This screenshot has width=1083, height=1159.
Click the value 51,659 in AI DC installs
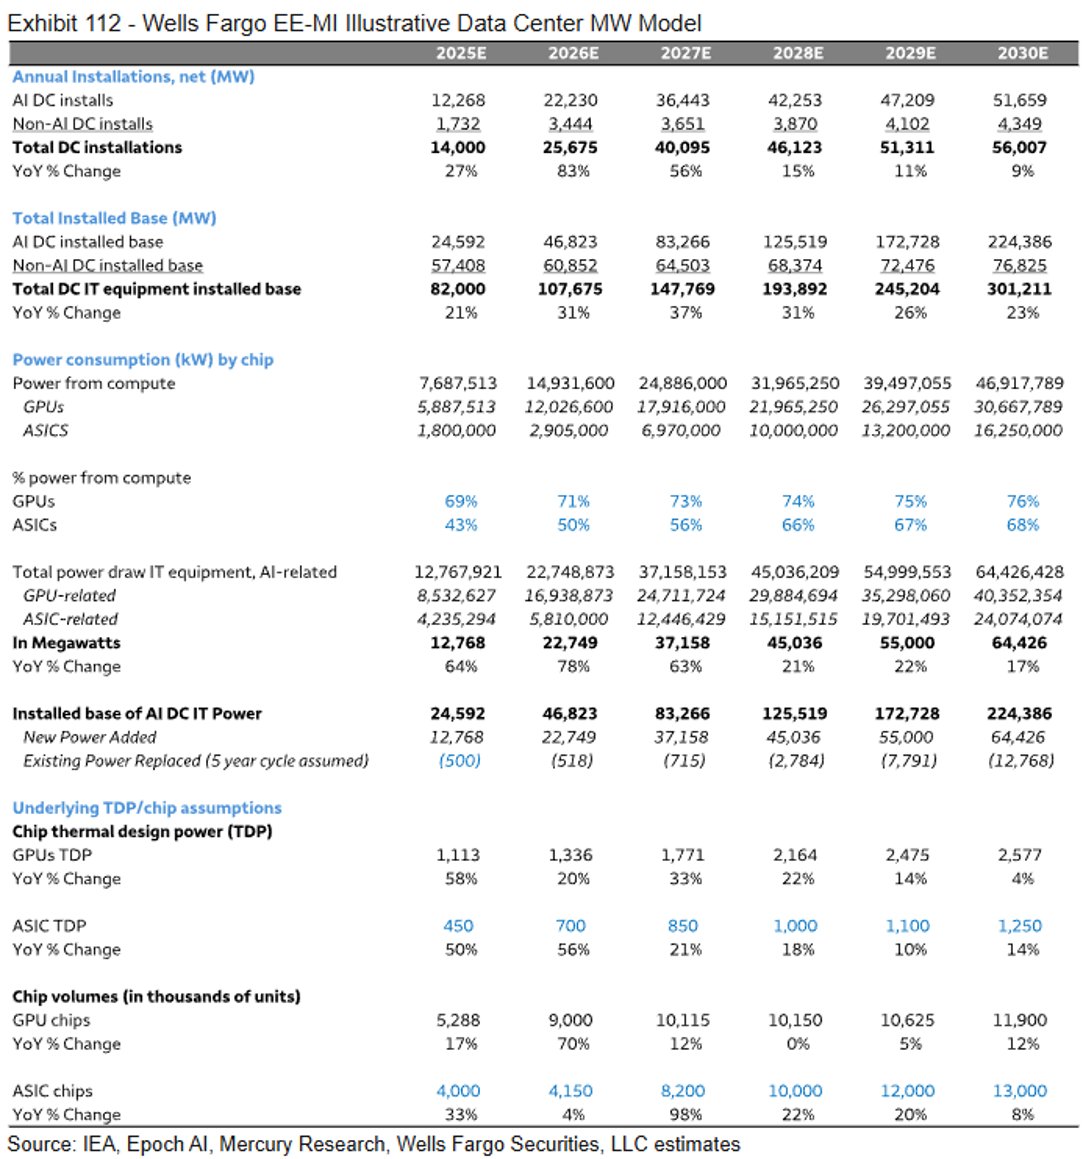pos(1019,101)
